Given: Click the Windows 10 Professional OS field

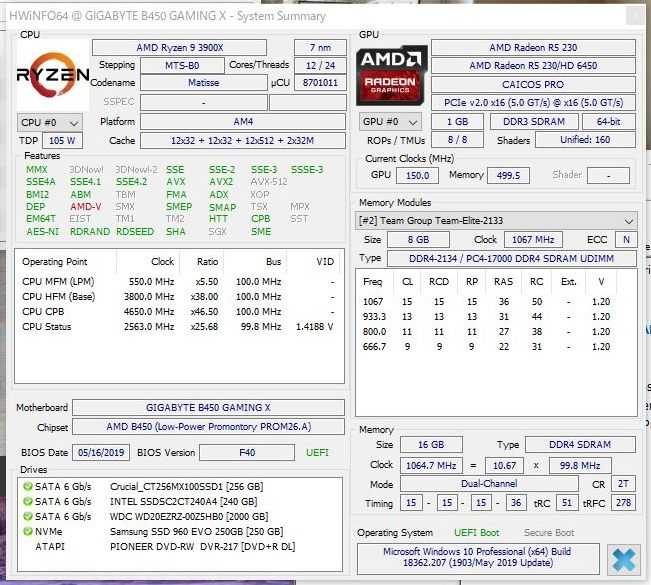Looking at the screenshot, I should click(x=478, y=557).
